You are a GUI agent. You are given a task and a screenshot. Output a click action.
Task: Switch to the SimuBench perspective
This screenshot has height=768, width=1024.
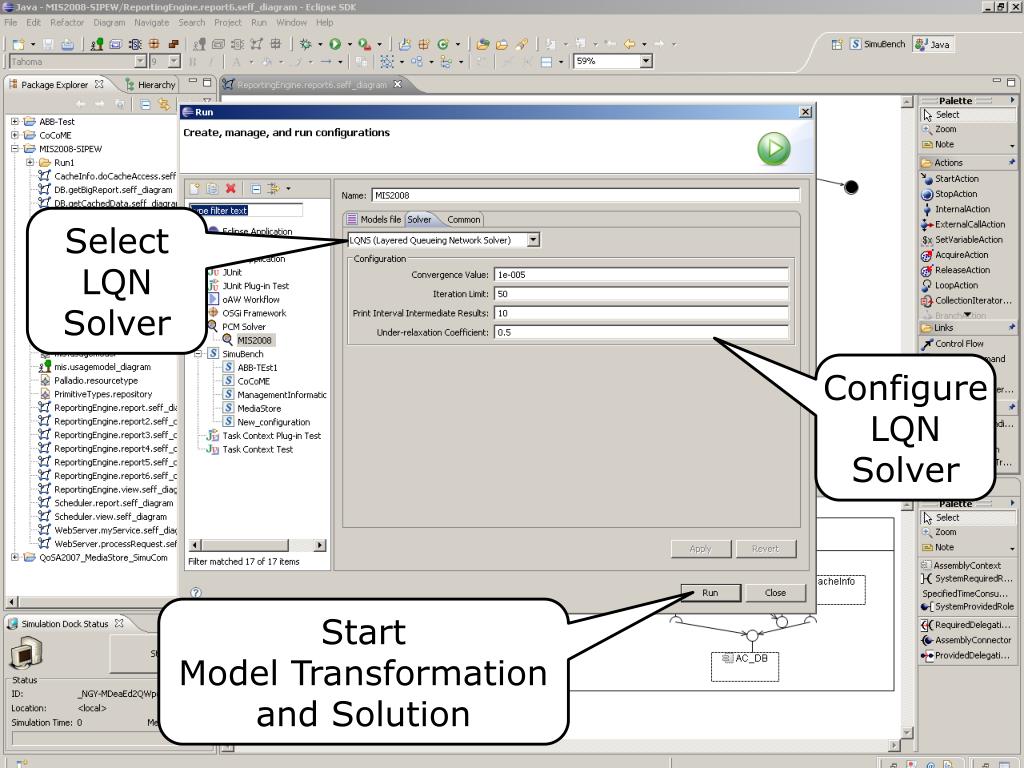[x=878, y=44]
